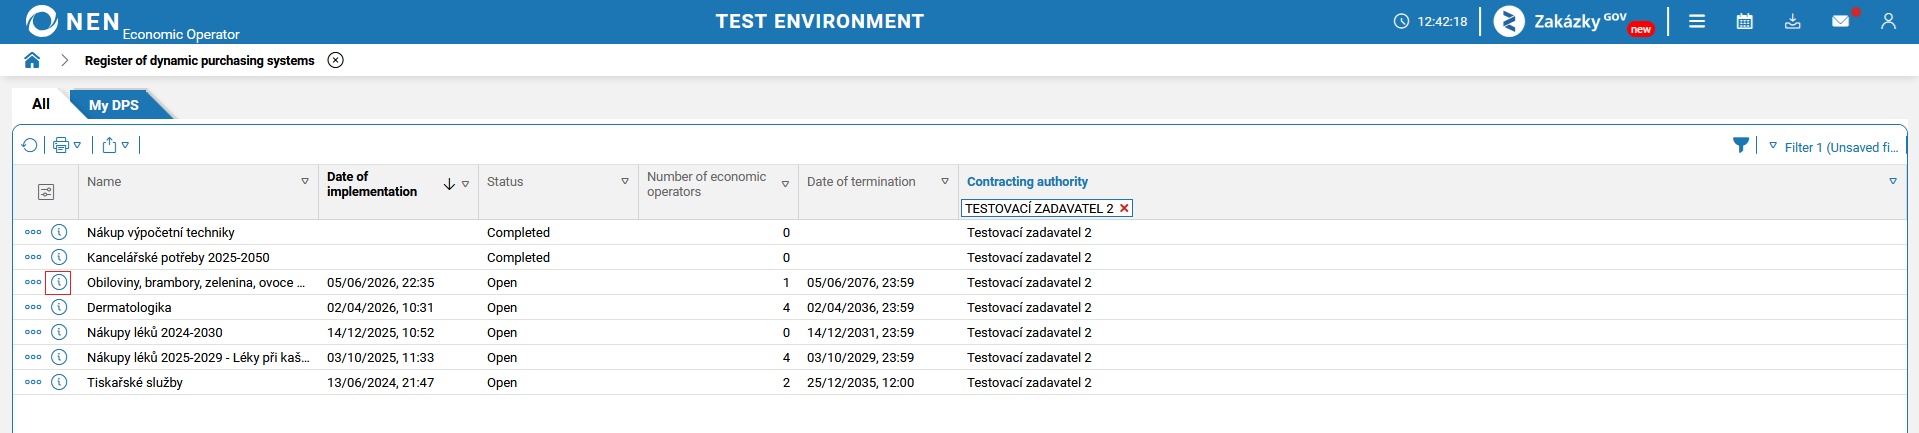Viewport: 1919px width, 433px height.
Task: Open info detail for Nákupy léků 2024-2030
Action: click(59, 332)
